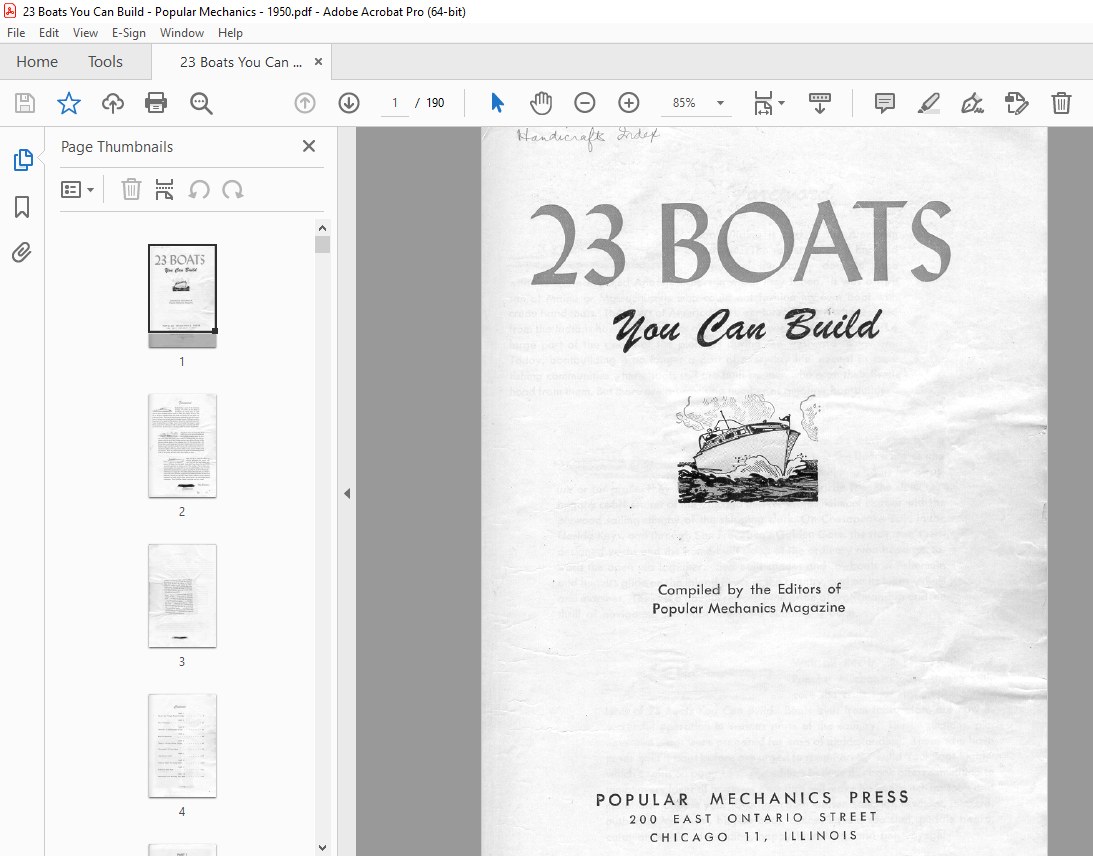Select page 3 thumbnail
Screen dimensions: 1093x856
coord(182,596)
